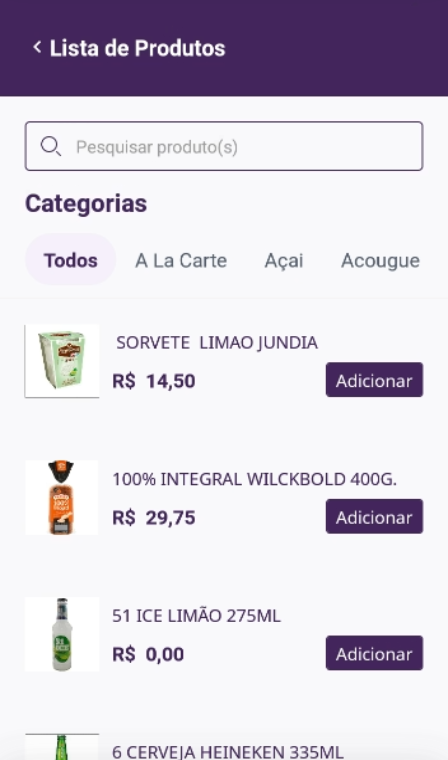Add 51 Ice Limão 275ML with Adicionar

(x=374, y=653)
